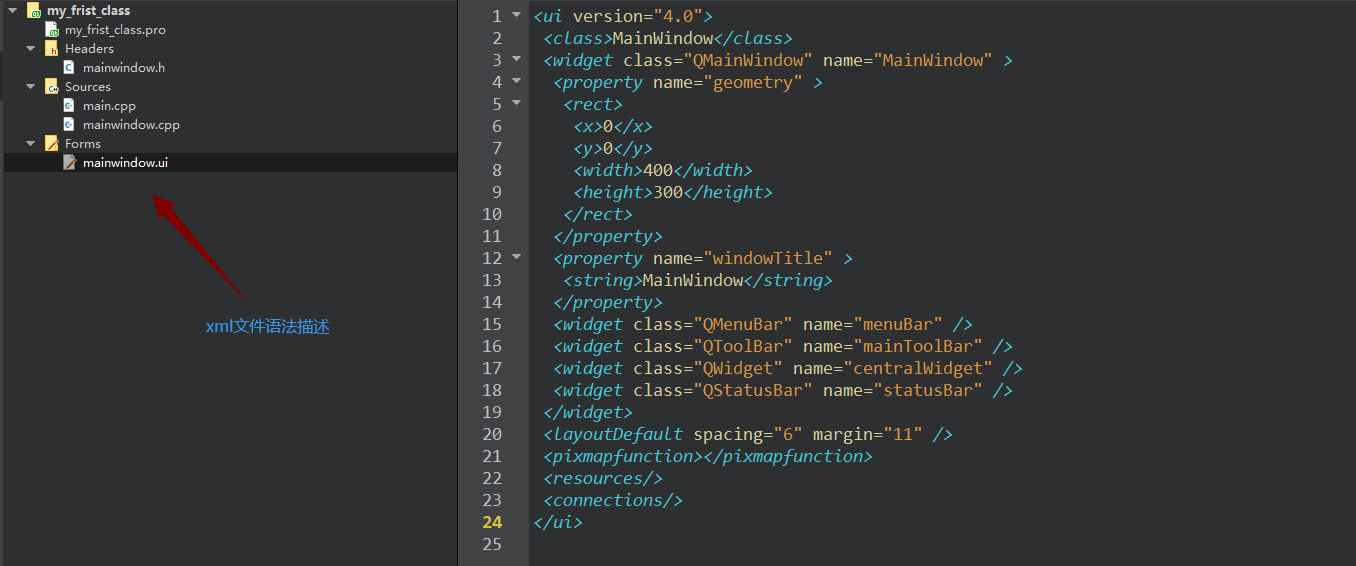The image size is (1356, 566).
Task: Select main.cpp in the project tree
Action: (x=109, y=106)
